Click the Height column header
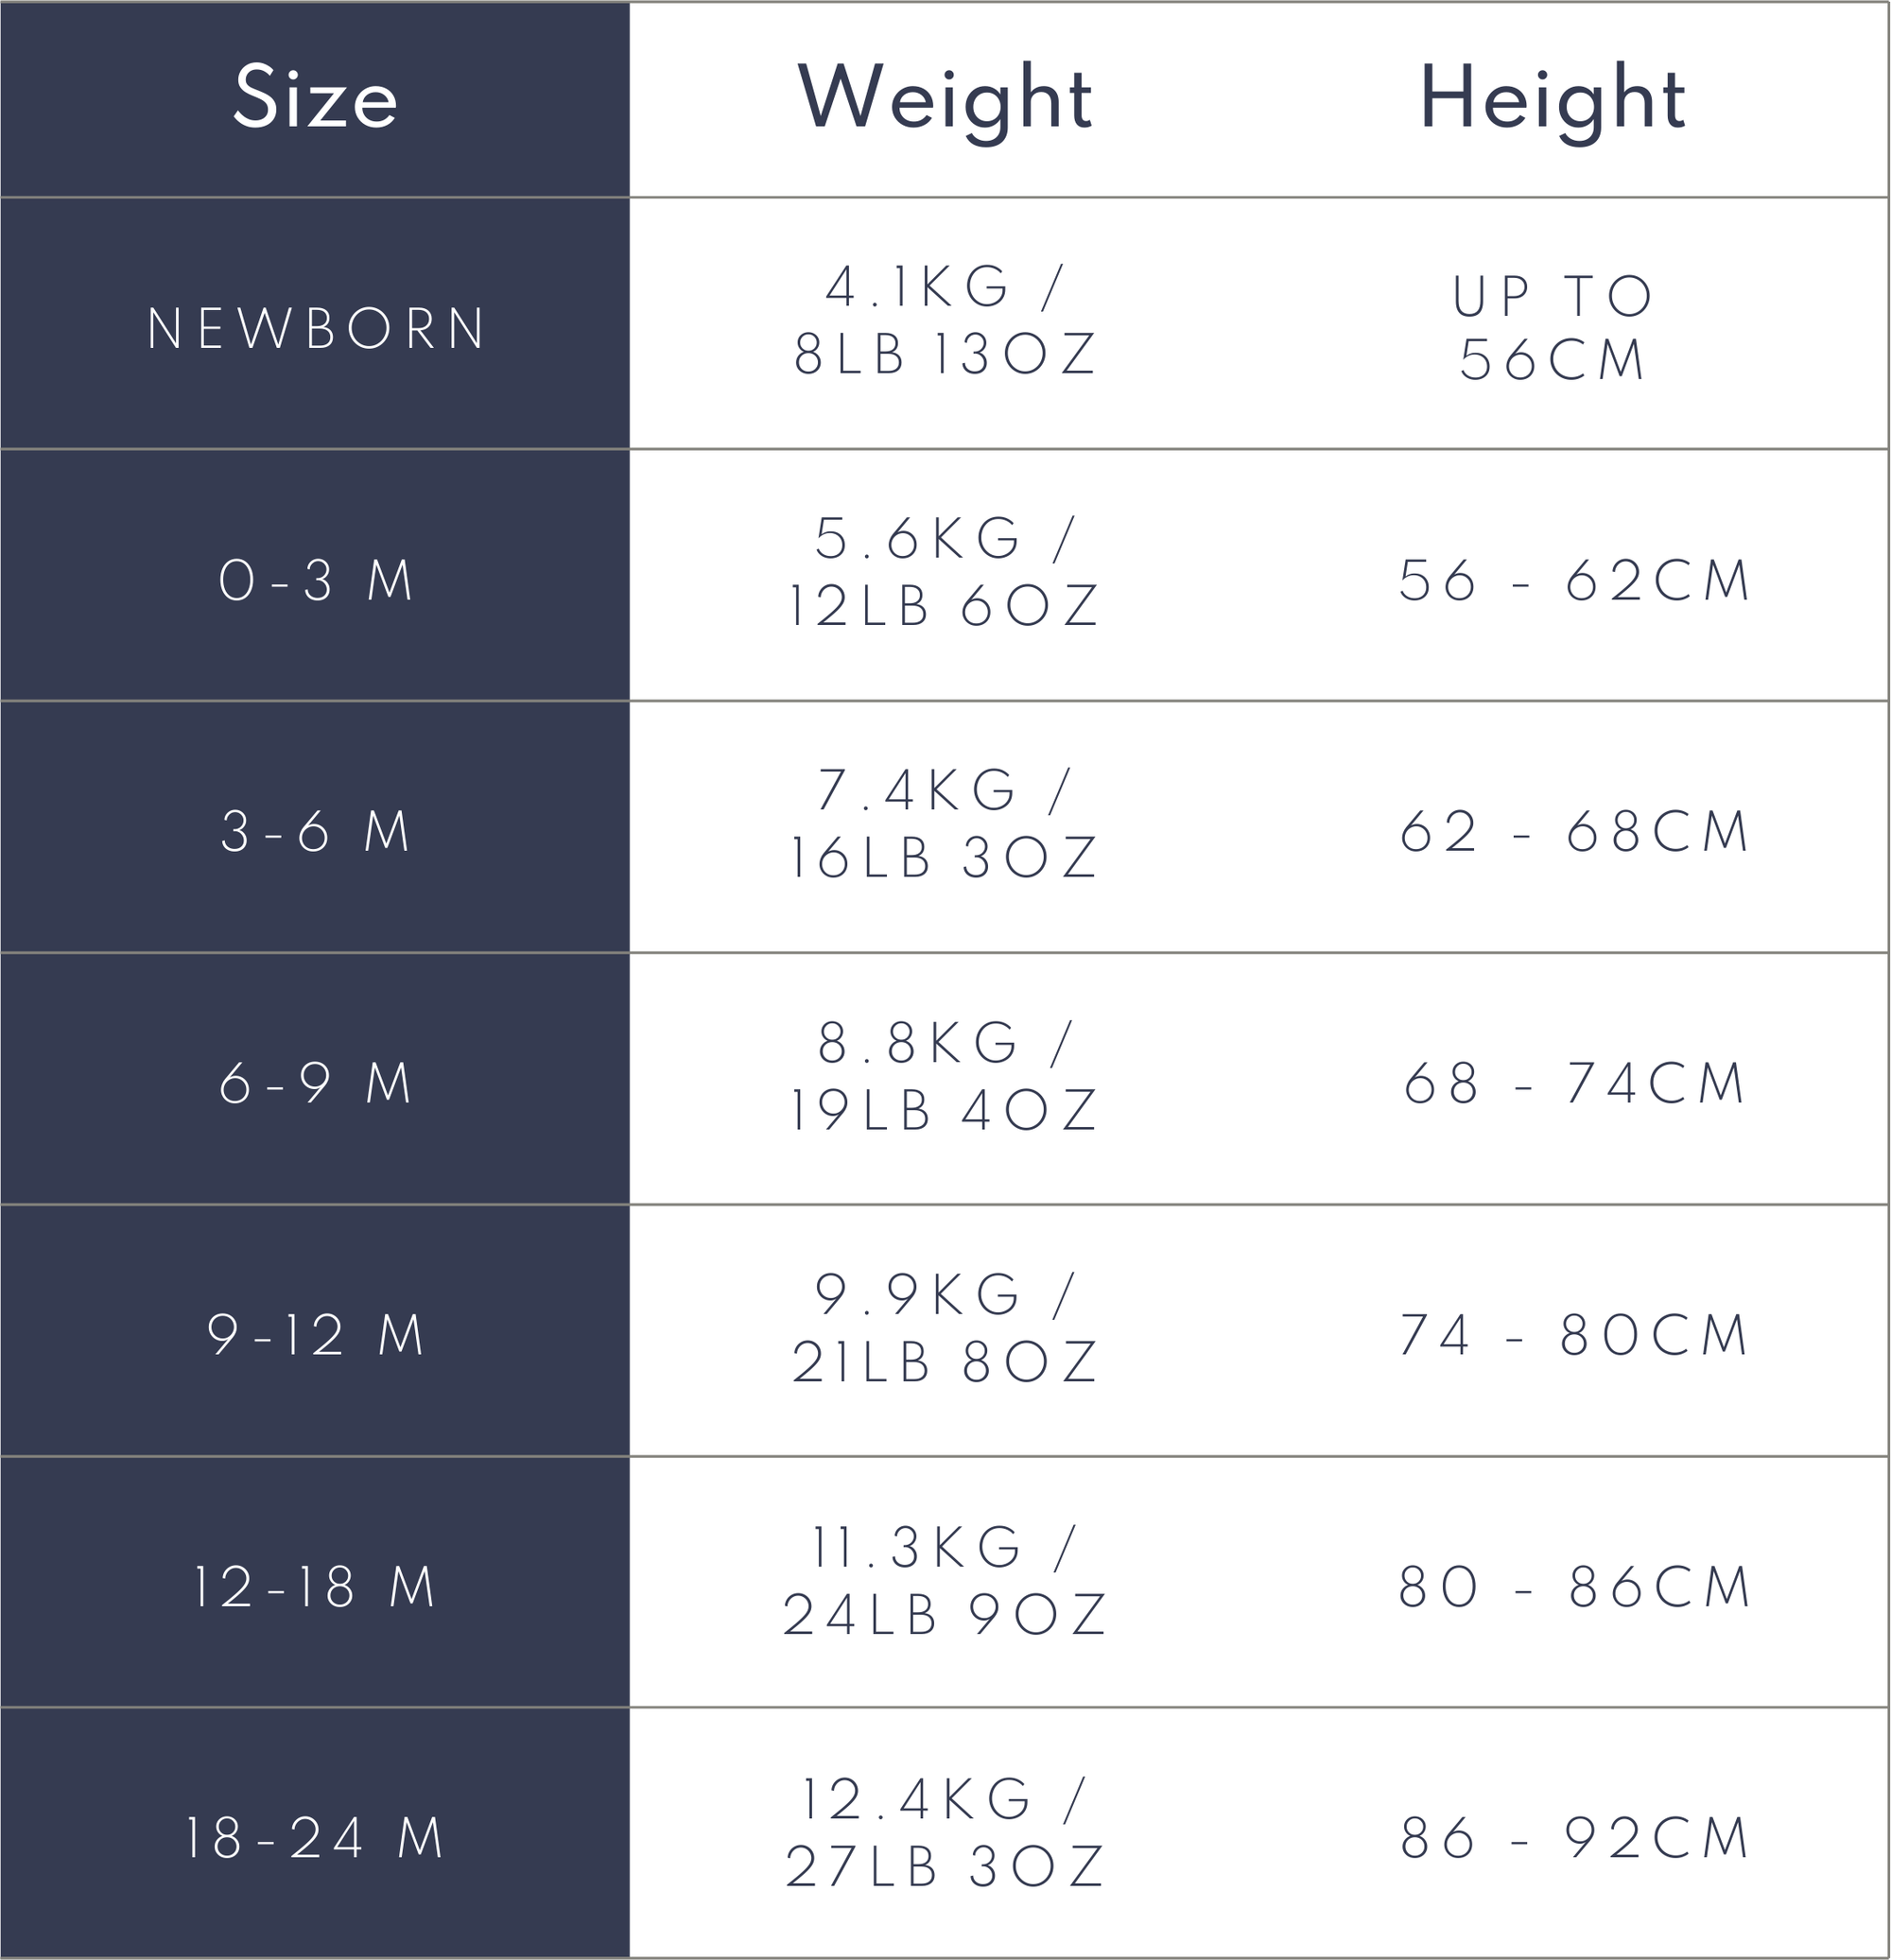This screenshot has width=1891, height=1960. (x=1553, y=98)
